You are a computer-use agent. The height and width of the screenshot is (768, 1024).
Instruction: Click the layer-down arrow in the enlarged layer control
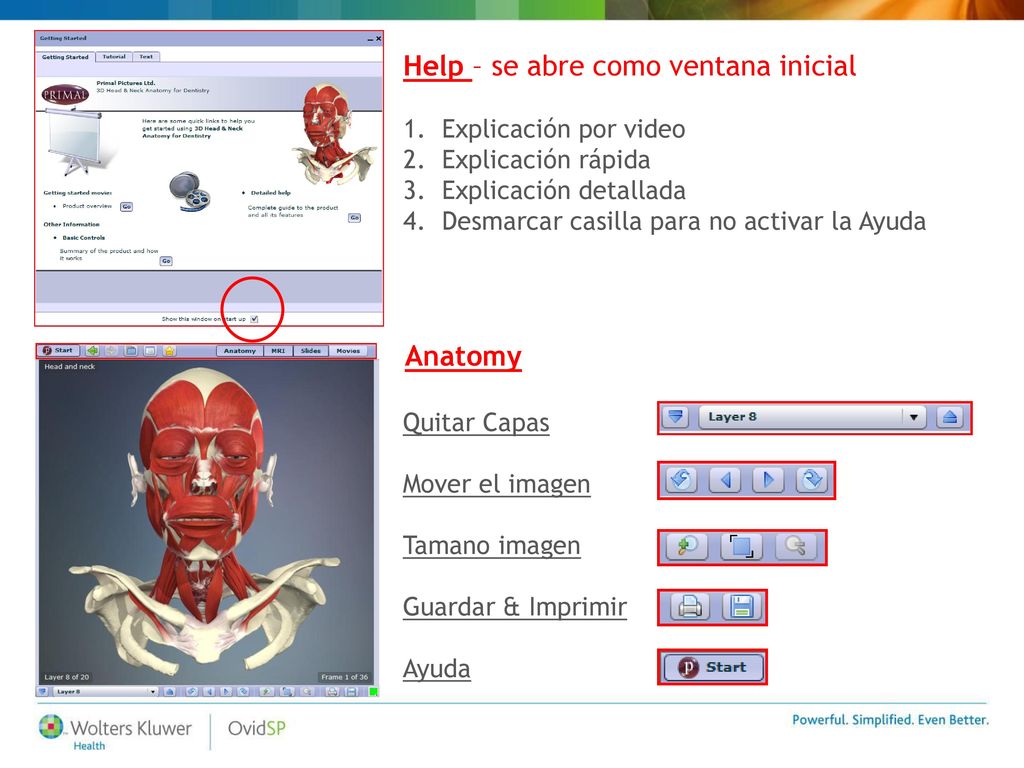coord(676,417)
